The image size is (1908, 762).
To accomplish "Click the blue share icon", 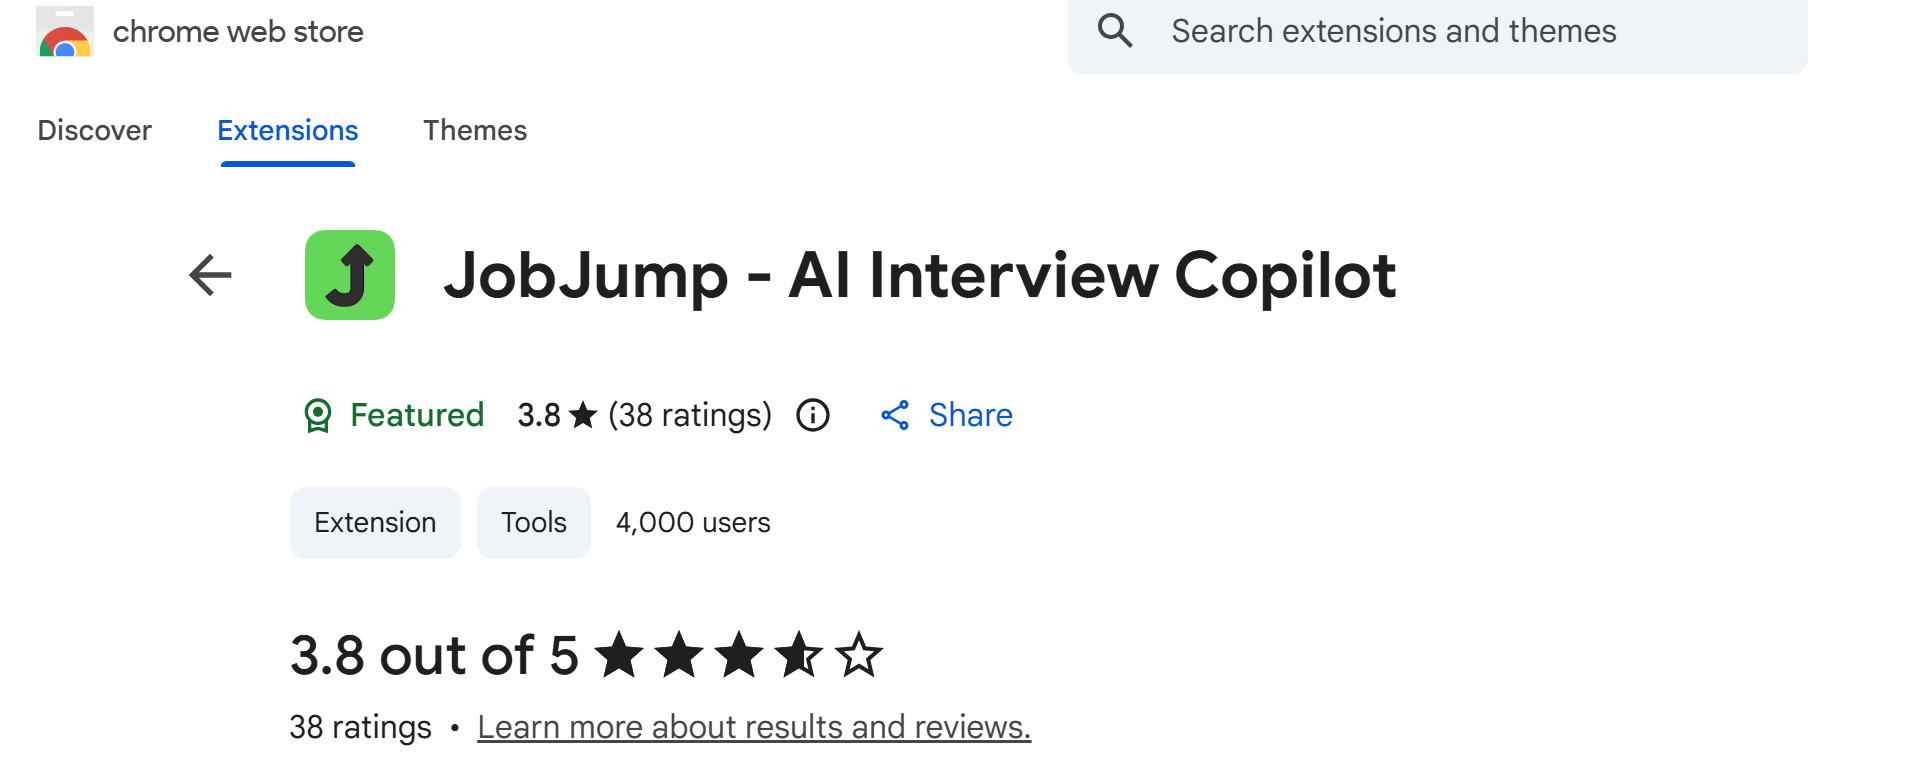I will click(x=895, y=415).
